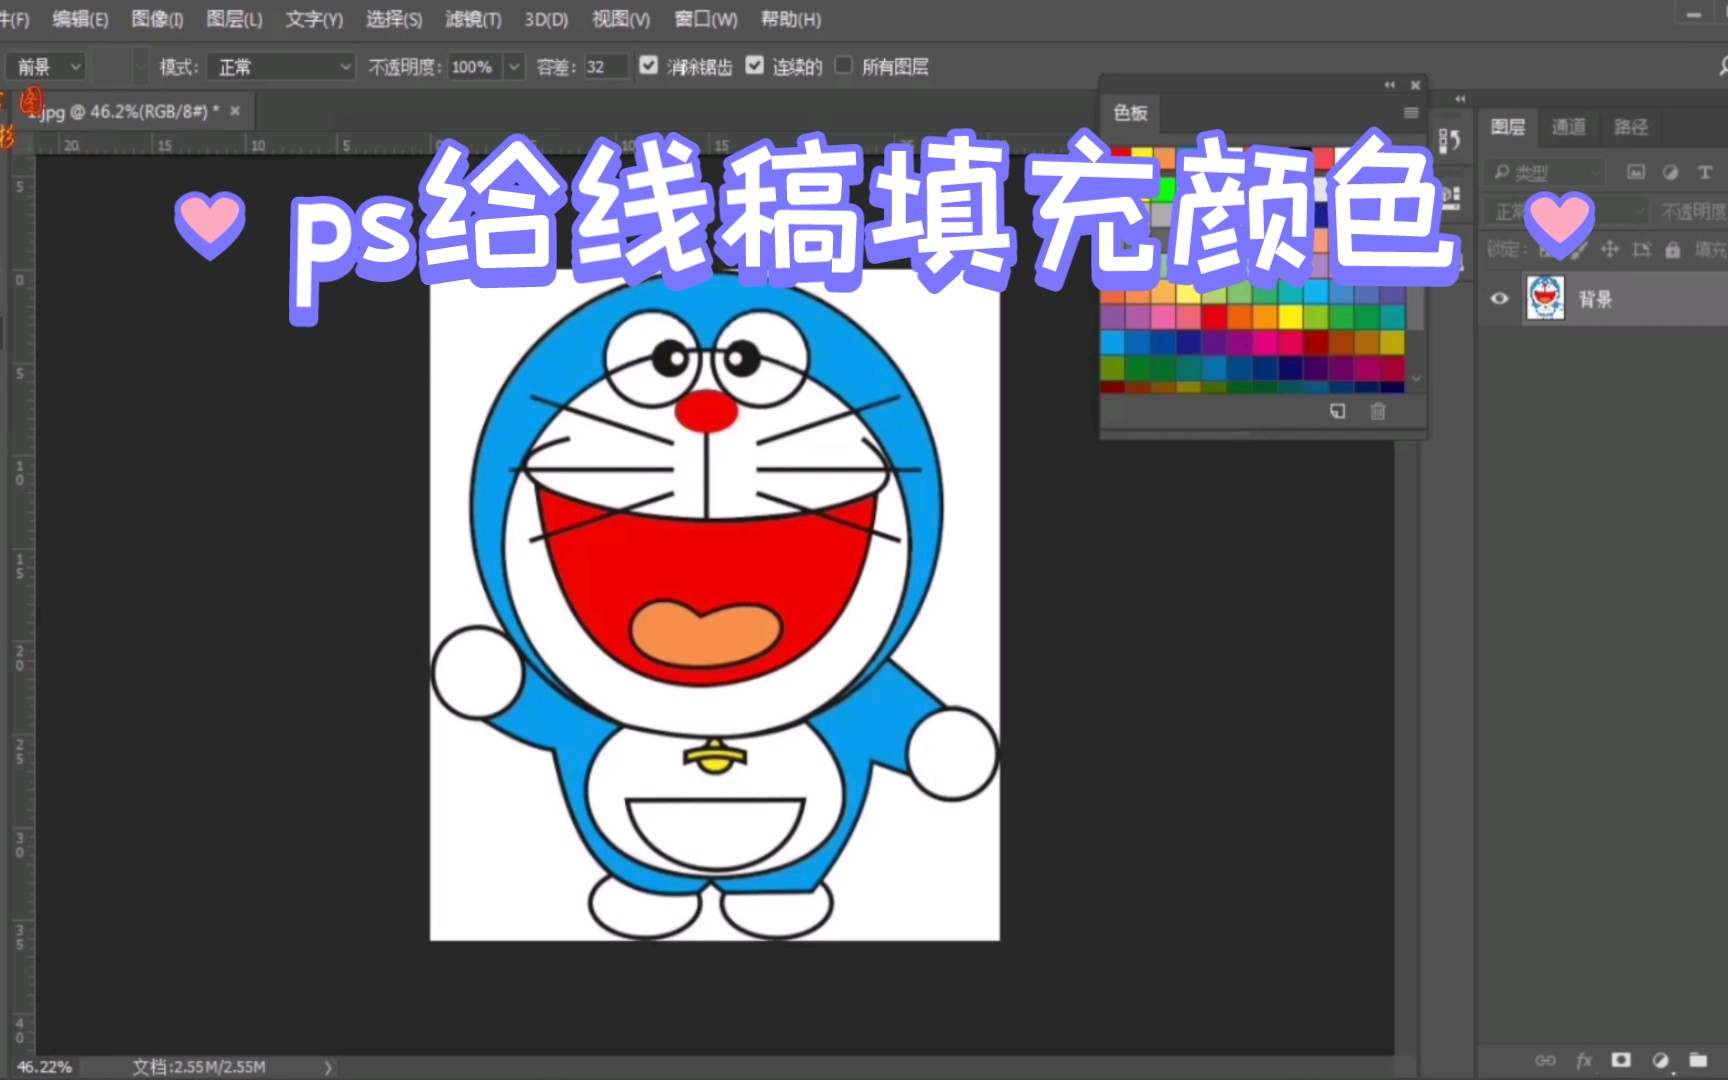
Task: Open the Swatches panel flyout menu
Action: click(1411, 113)
